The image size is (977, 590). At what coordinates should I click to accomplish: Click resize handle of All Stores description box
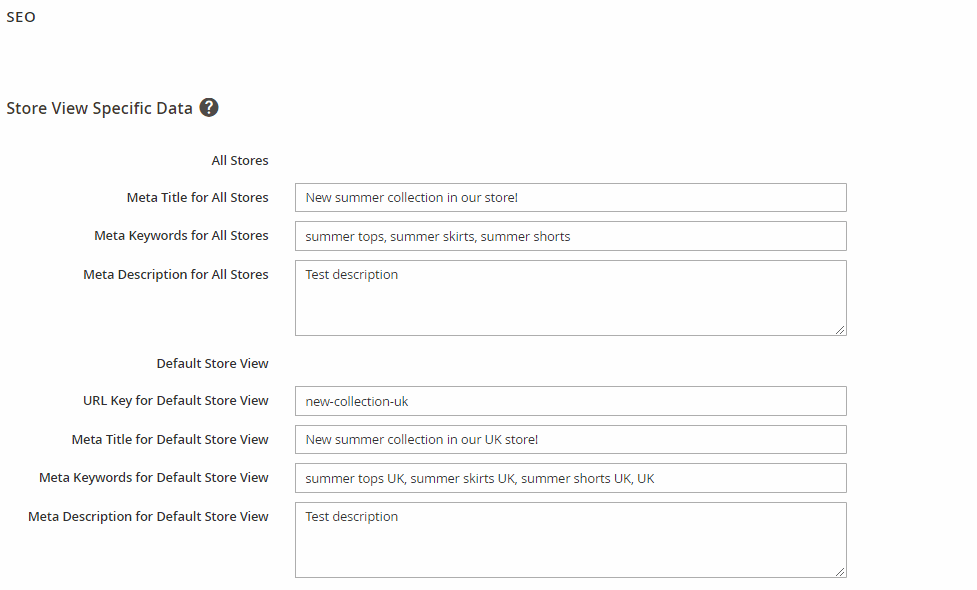840,329
